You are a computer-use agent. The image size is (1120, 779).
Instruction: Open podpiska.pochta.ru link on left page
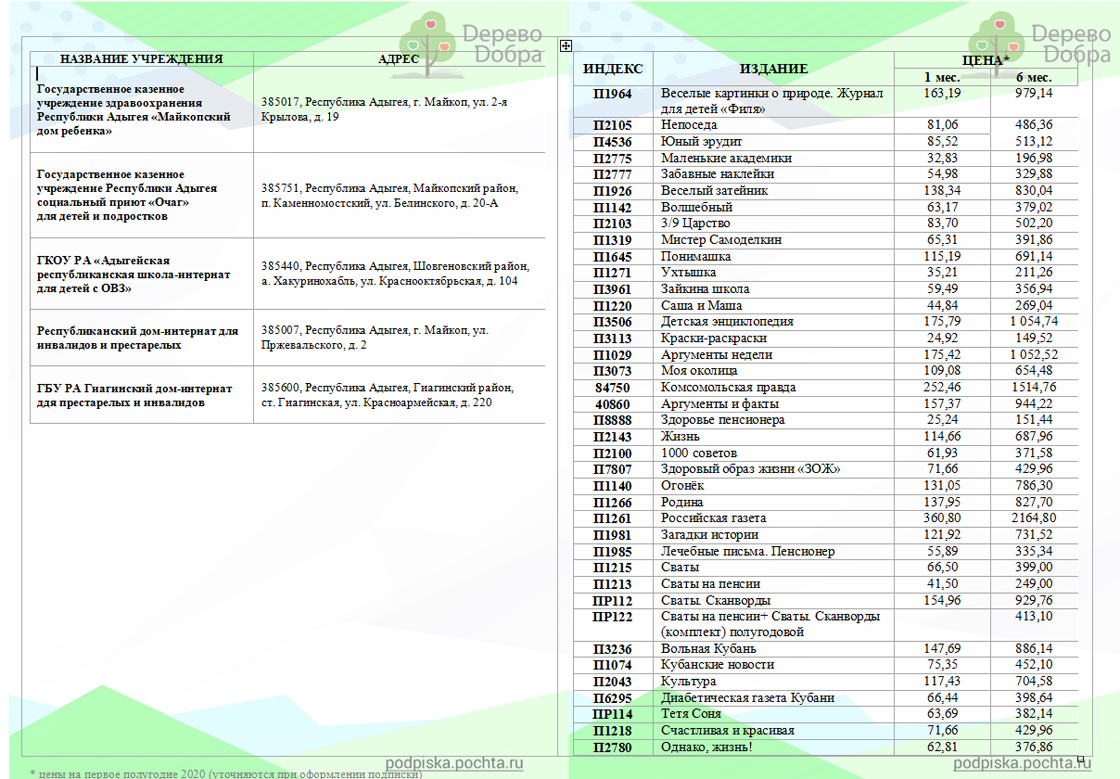point(455,764)
